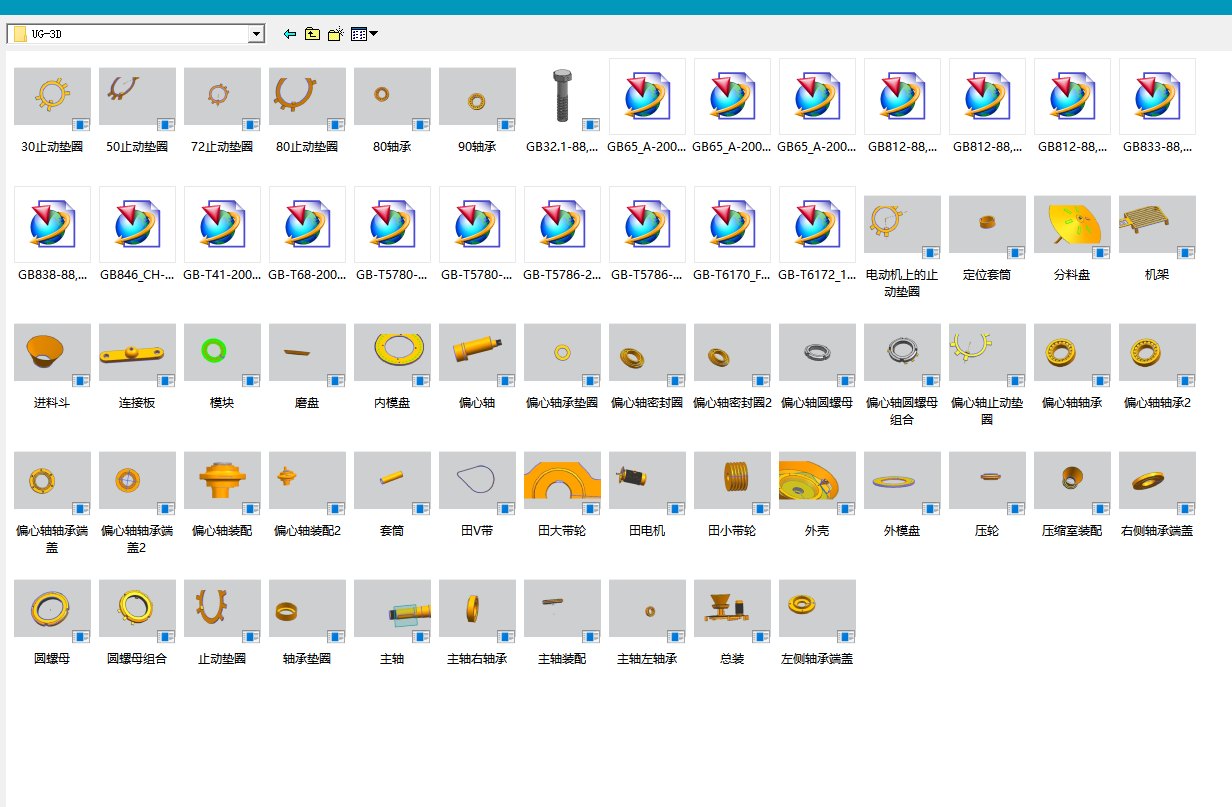Create a new folder

pos(336,34)
